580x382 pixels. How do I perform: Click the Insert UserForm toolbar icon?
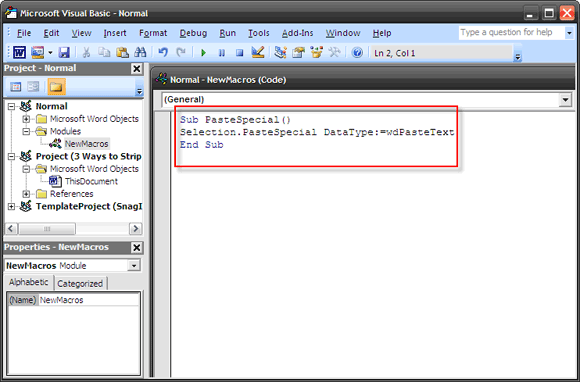point(38,53)
